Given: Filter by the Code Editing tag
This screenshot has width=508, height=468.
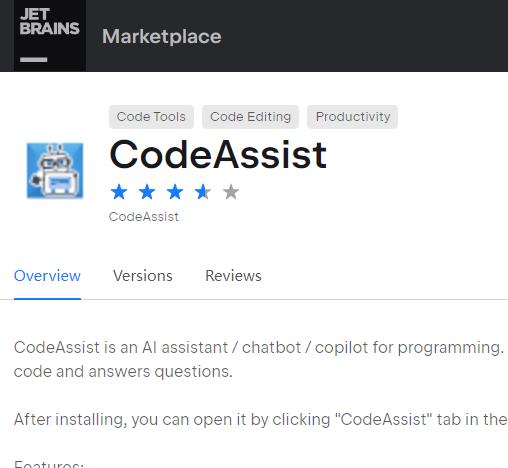Looking at the screenshot, I should point(250,117).
